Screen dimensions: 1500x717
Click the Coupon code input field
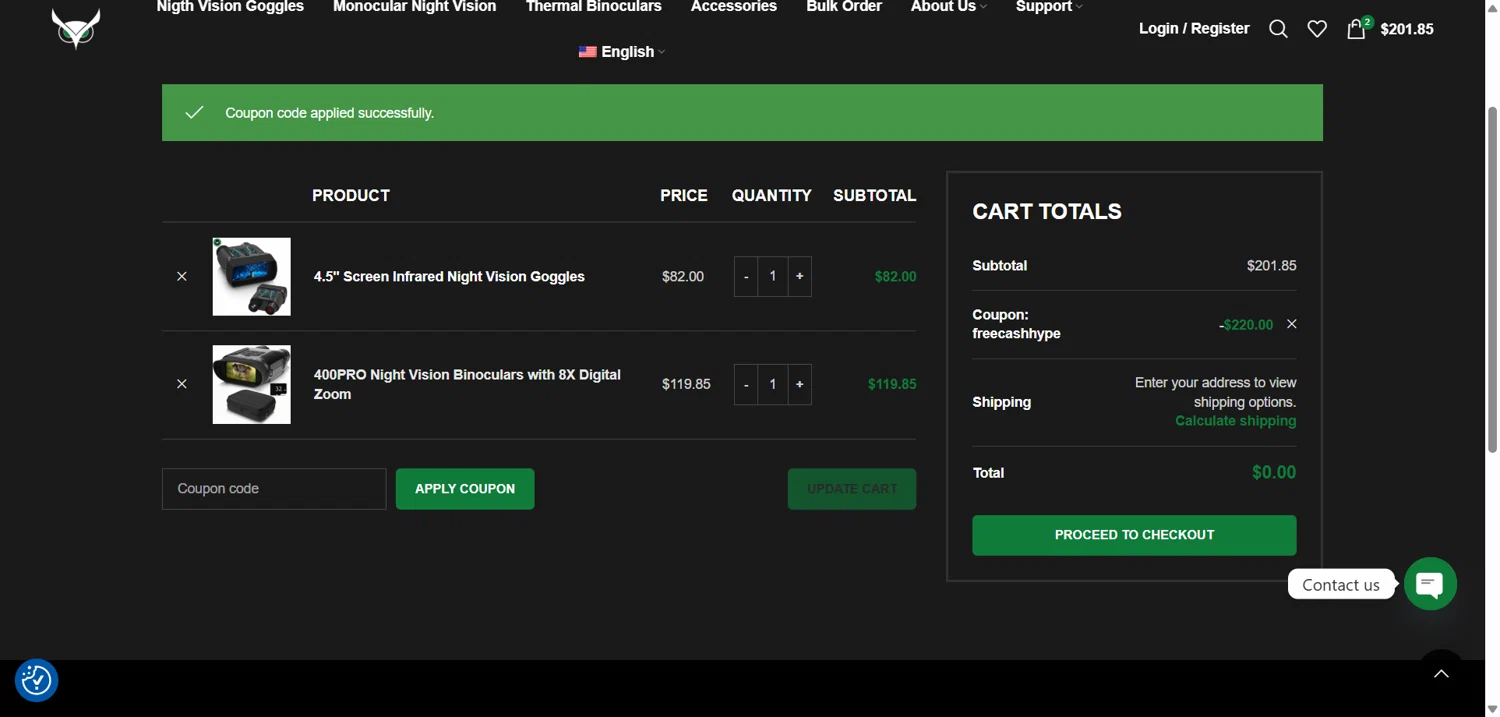point(274,489)
